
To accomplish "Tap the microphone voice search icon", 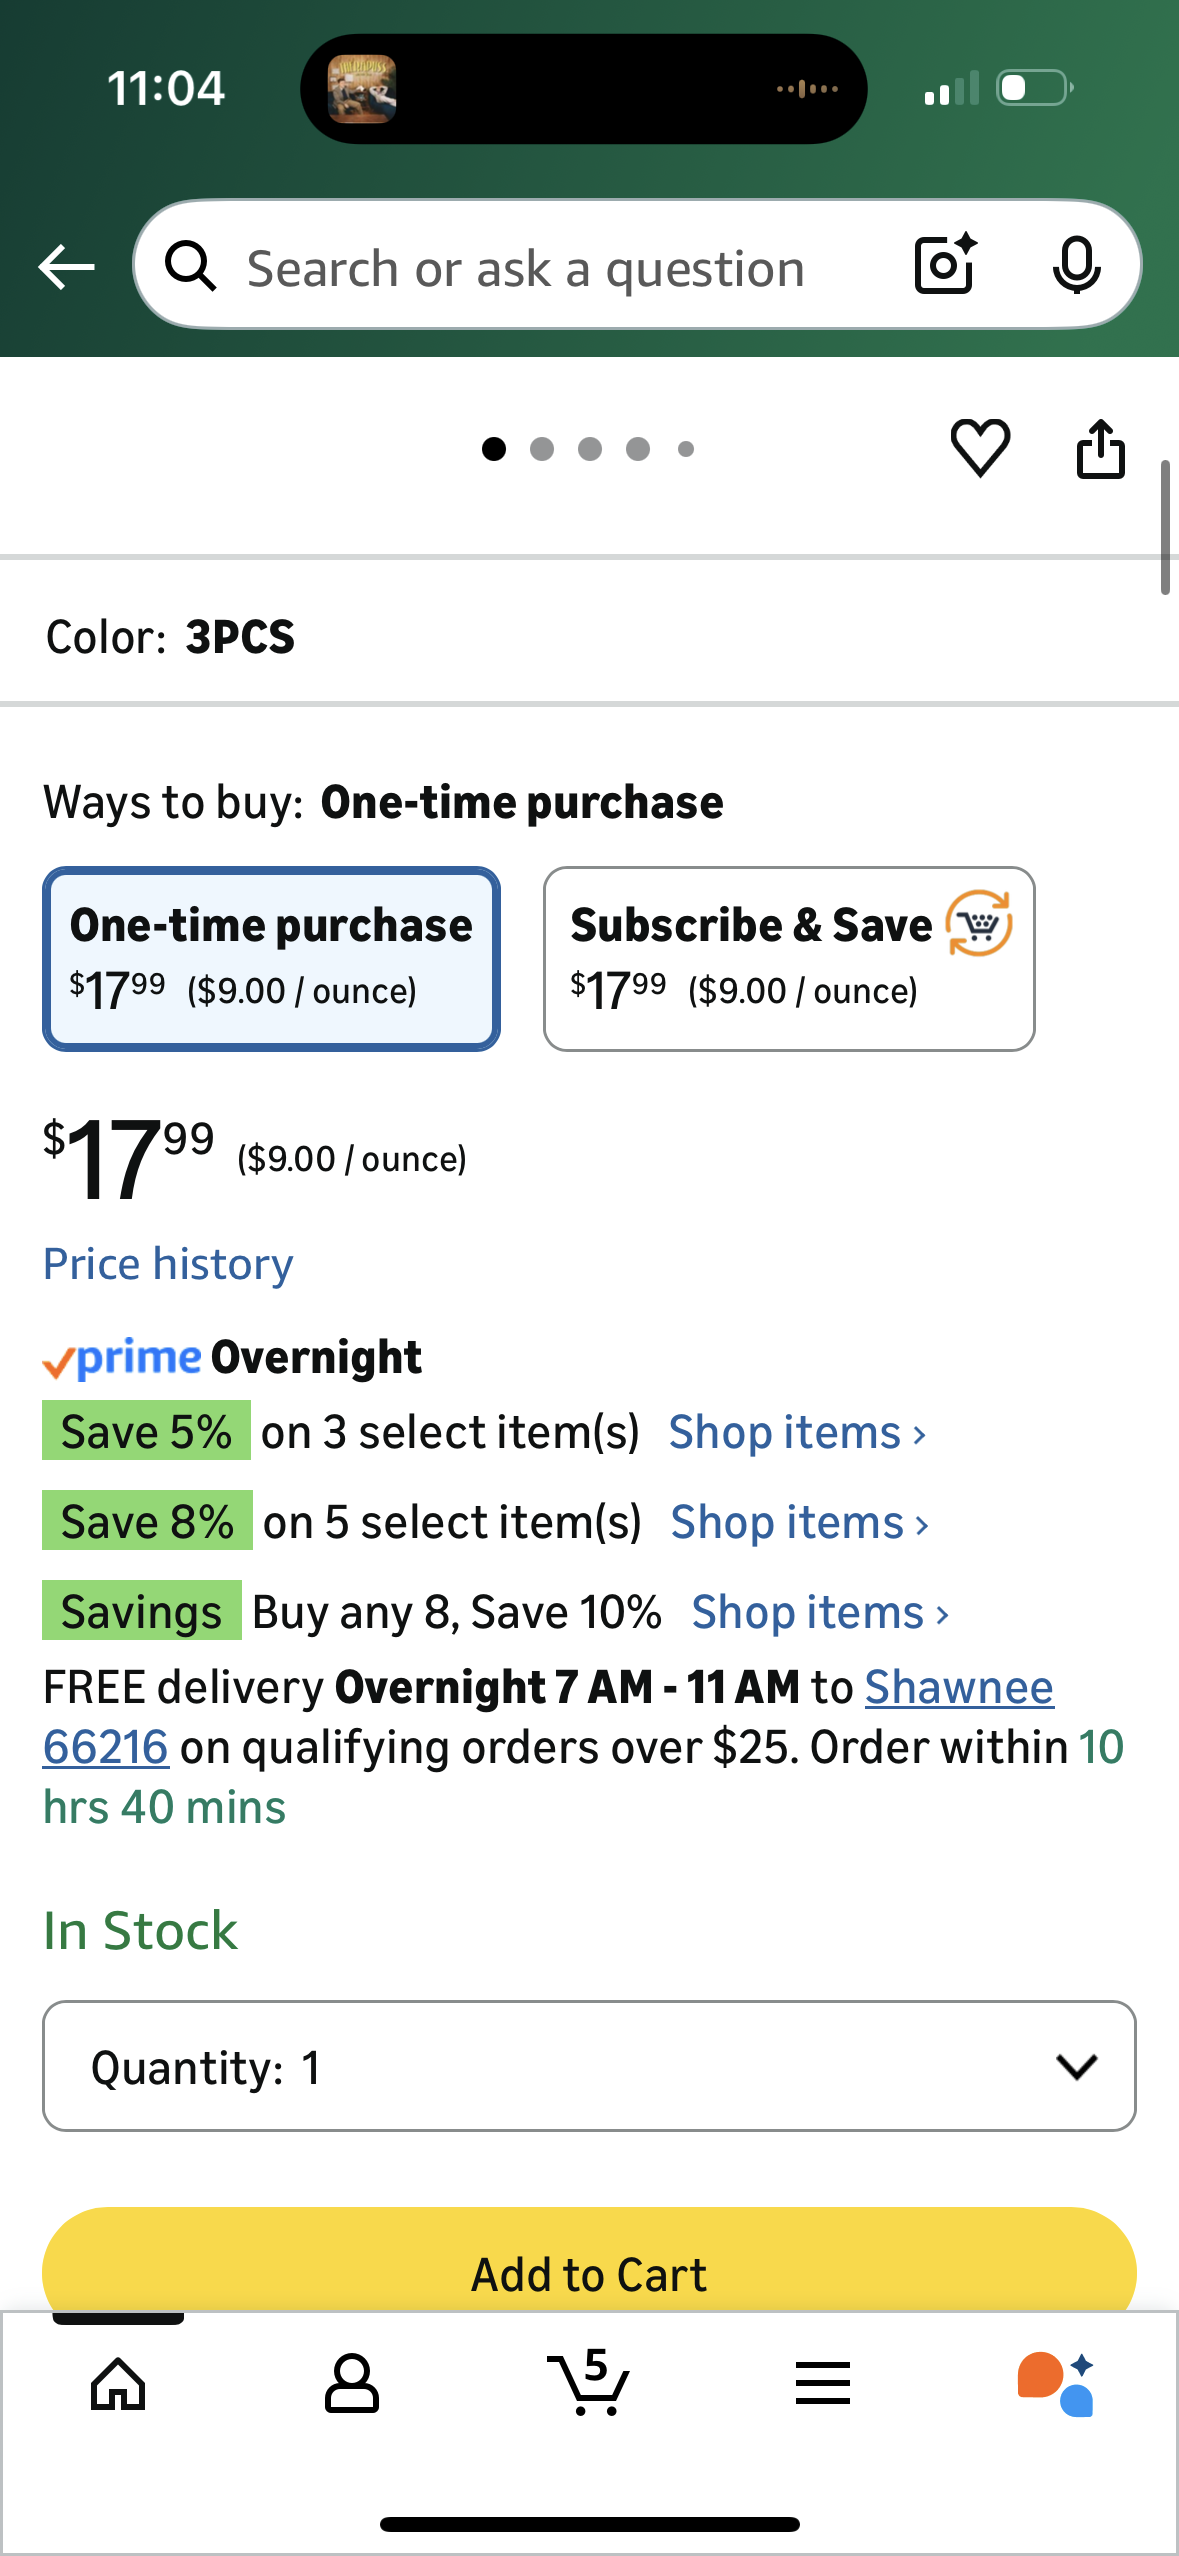I will point(1076,265).
